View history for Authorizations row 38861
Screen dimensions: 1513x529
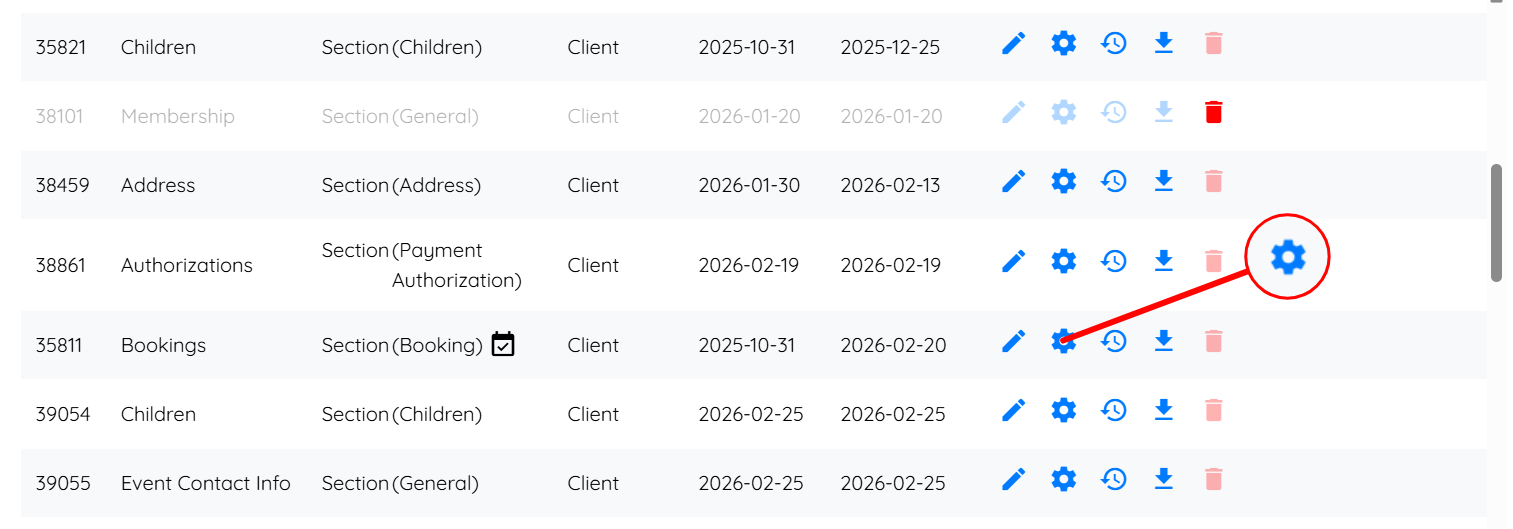pos(1114,261)
